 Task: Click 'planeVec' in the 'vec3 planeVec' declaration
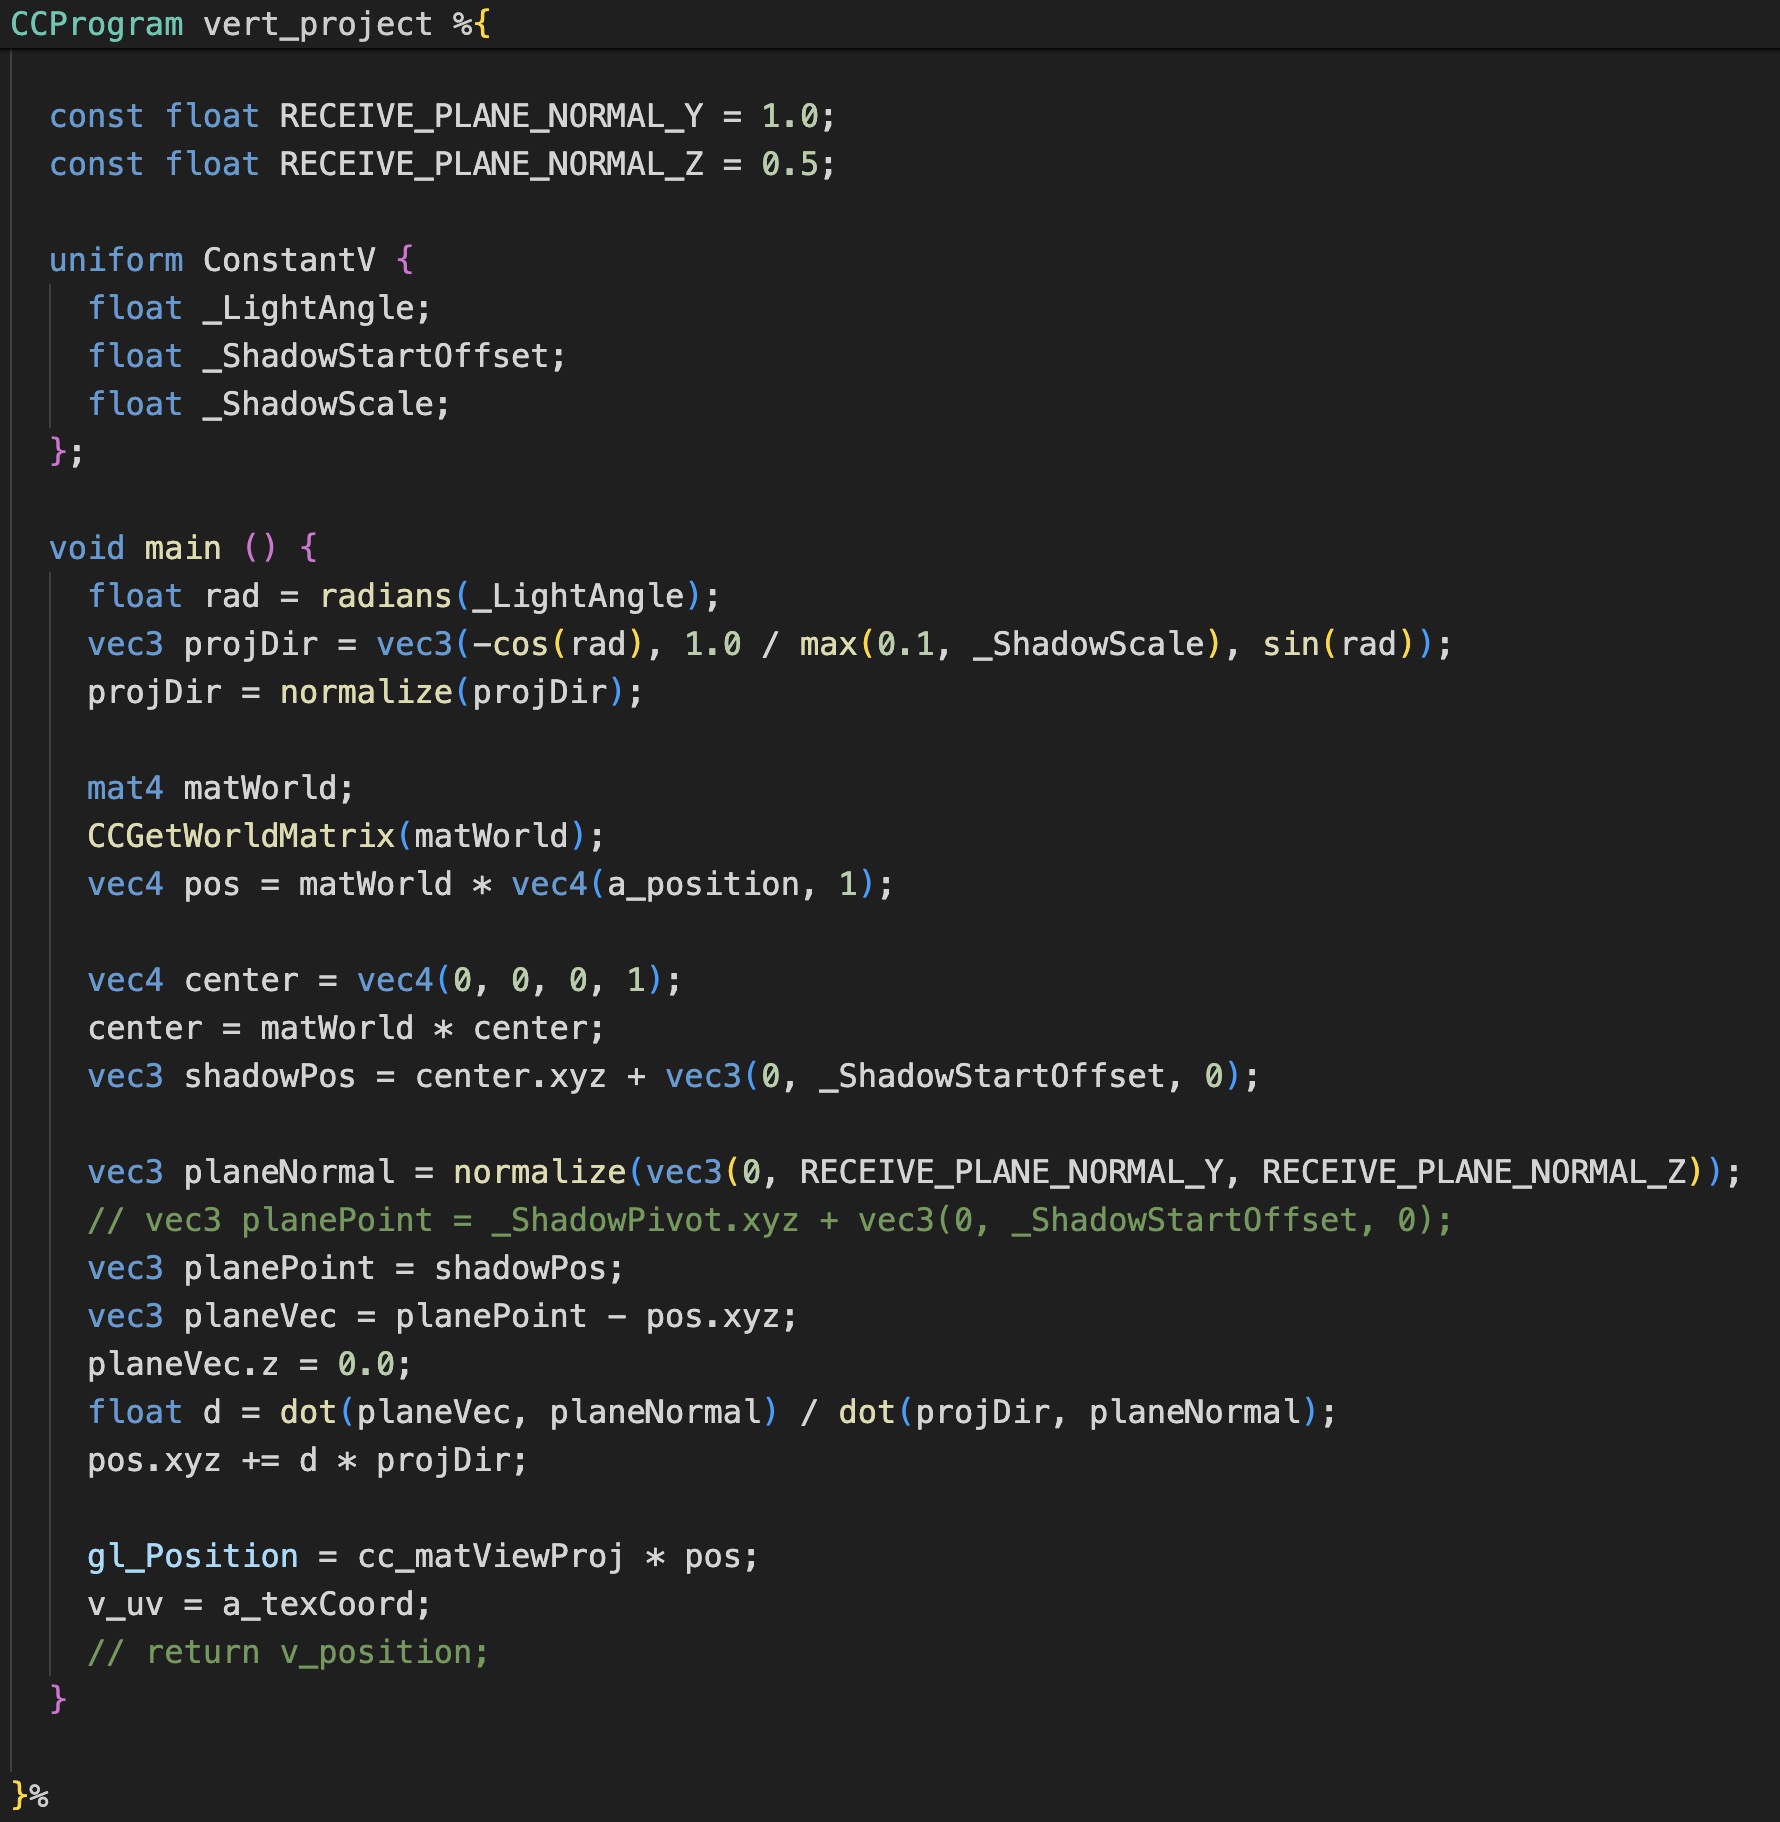point(260,1316)
